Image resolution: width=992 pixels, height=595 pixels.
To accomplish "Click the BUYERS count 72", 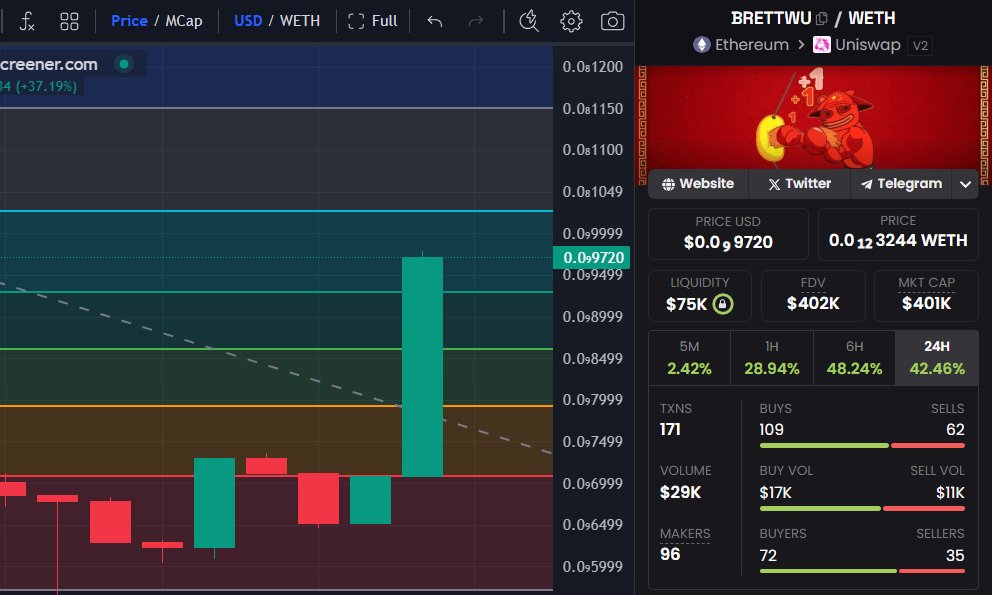I will point(768,556).
